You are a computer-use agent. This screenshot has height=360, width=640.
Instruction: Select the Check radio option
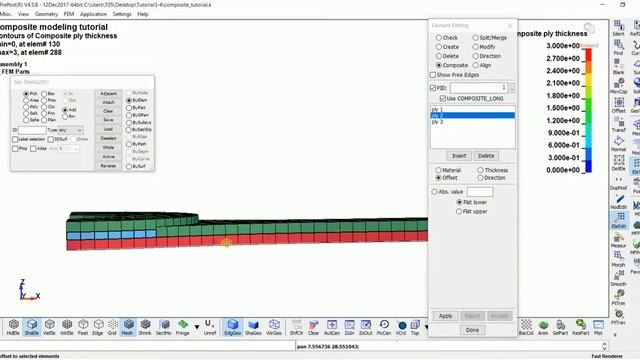(x=439, y=38)
